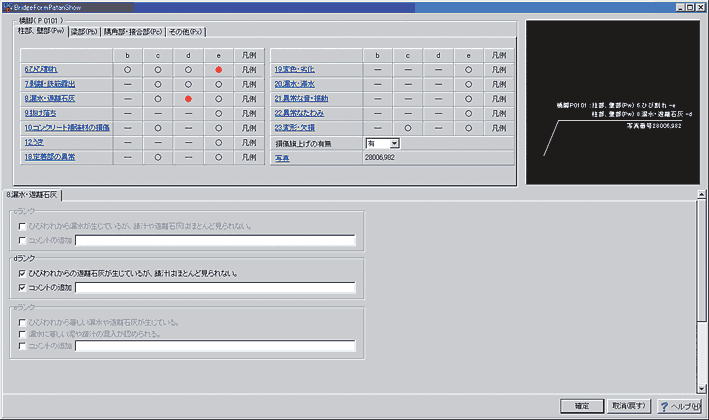The width and height of the screenshot is (709, 420).
Task: Open the 22.異常なたわみ link
Action: pyautogui.click(x=299, y=113)
